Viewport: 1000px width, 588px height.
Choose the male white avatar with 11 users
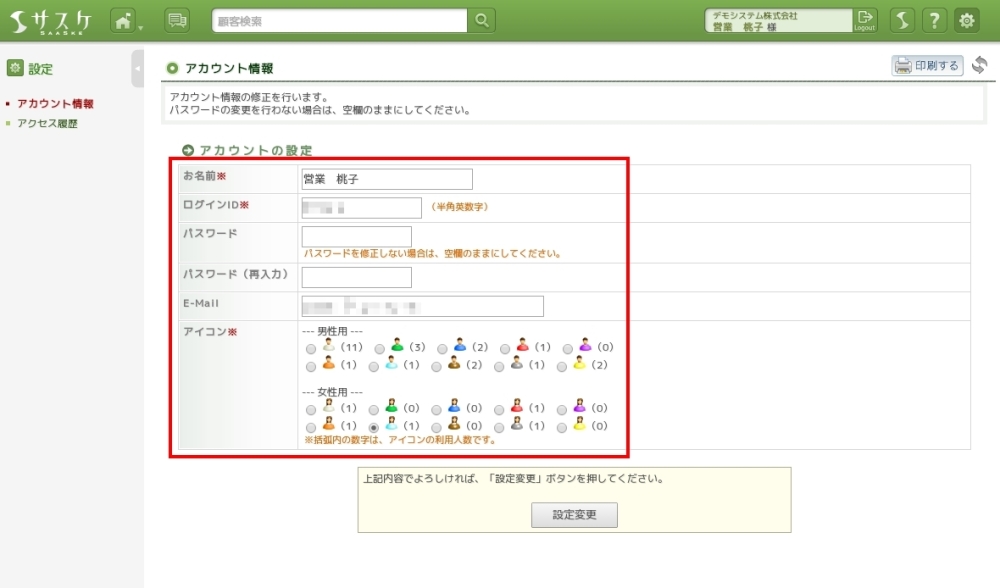[x=311, y=349]
